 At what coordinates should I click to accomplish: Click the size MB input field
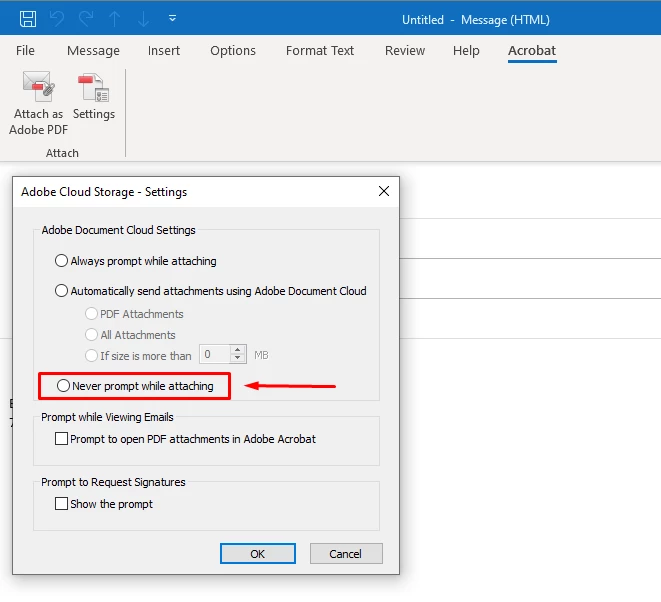(x=215, y=354)
